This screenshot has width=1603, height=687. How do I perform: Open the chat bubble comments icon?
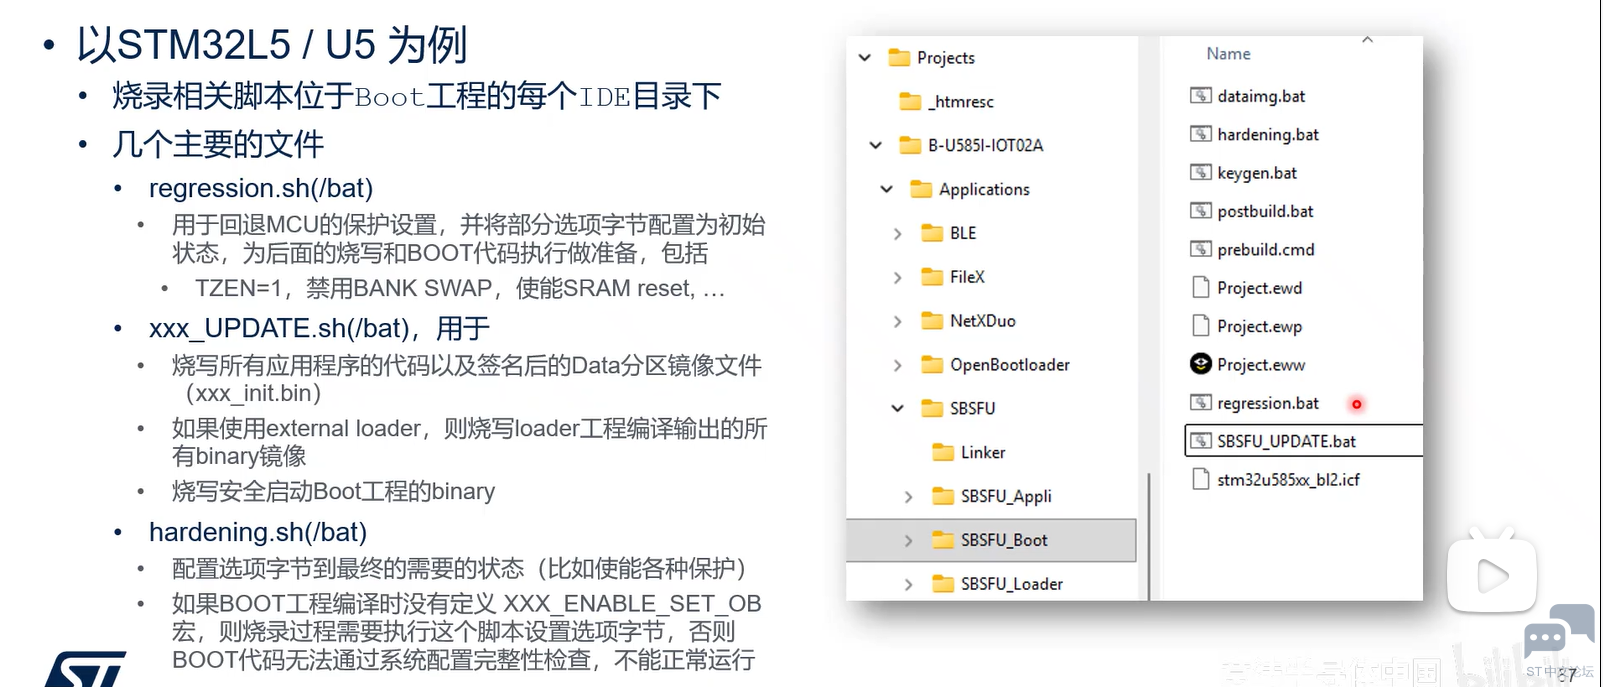(1558, 633)
